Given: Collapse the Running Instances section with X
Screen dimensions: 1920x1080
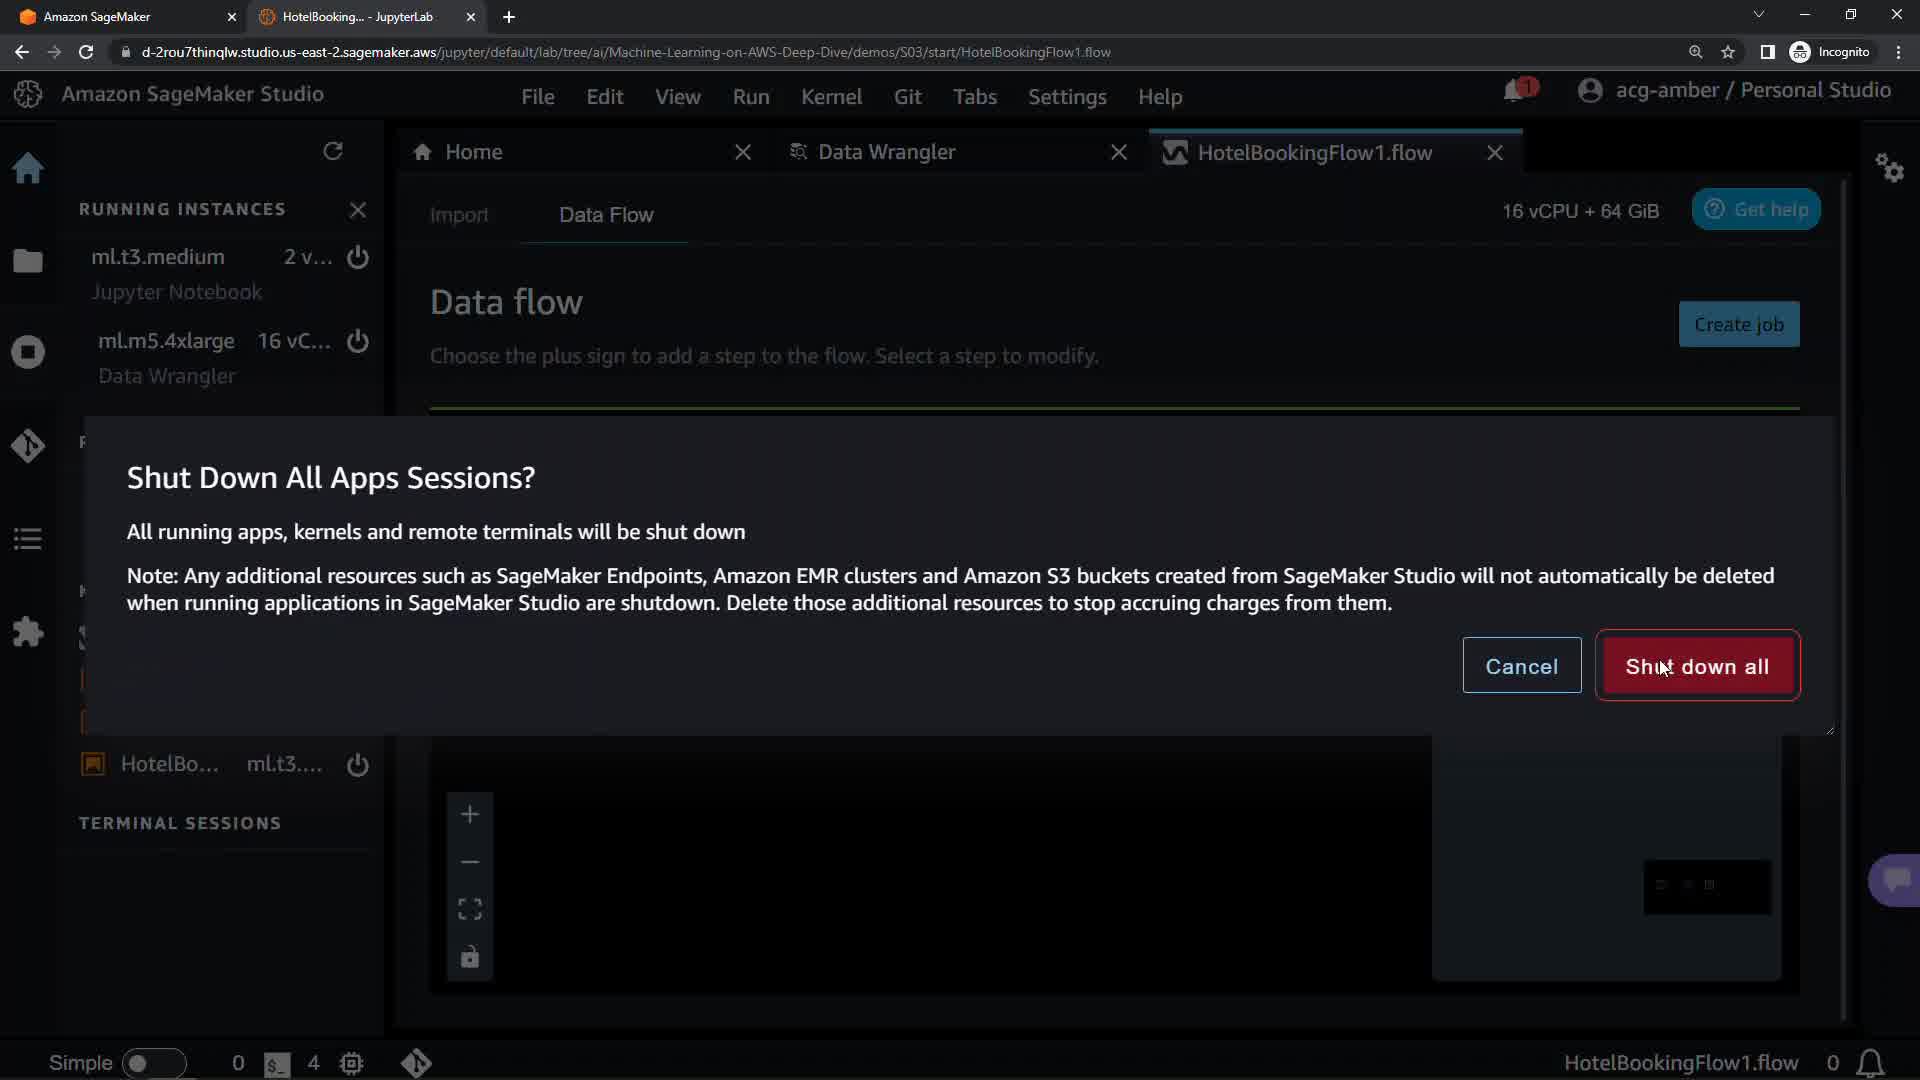Looking at the screenshot, I should pyautogui.click(x=358, y=210).
